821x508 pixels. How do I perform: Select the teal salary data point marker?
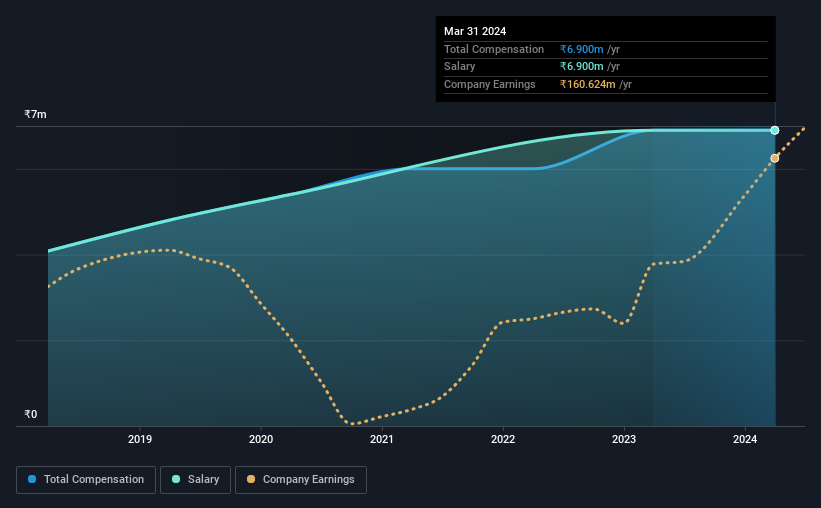tap(774, 130)
